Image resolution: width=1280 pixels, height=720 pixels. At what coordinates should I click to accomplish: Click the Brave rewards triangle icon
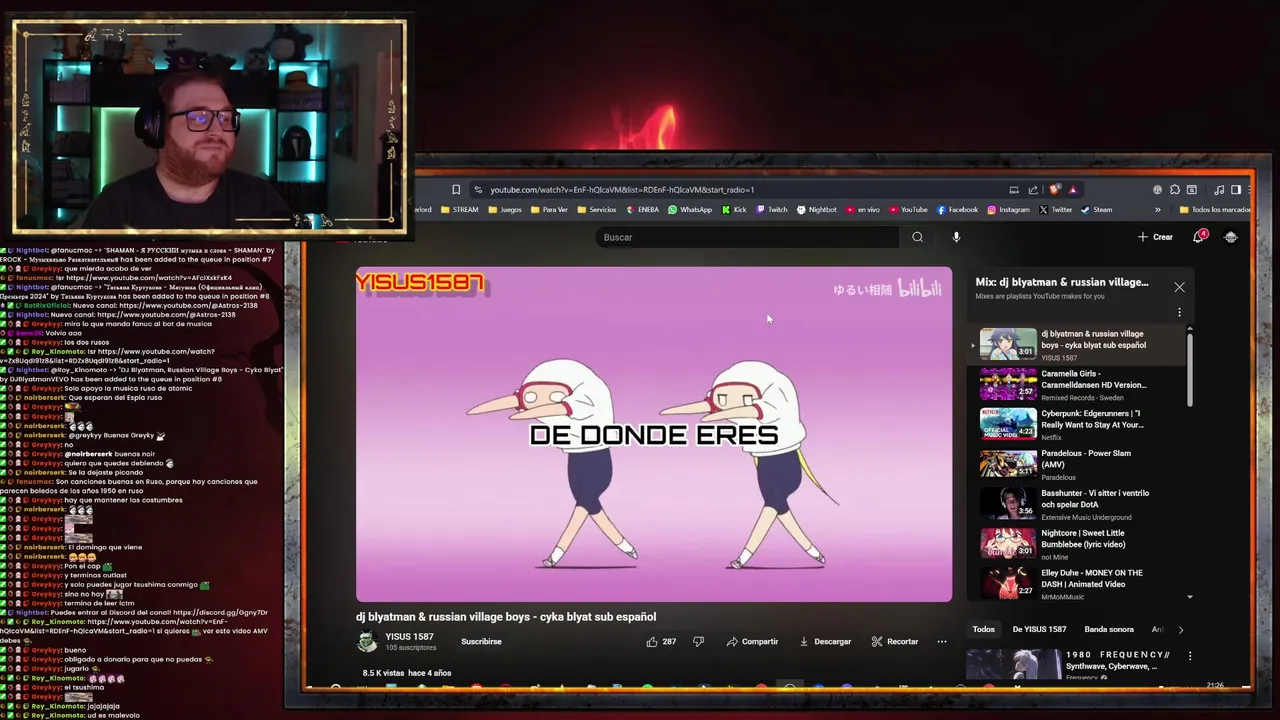click(1072, 189)
